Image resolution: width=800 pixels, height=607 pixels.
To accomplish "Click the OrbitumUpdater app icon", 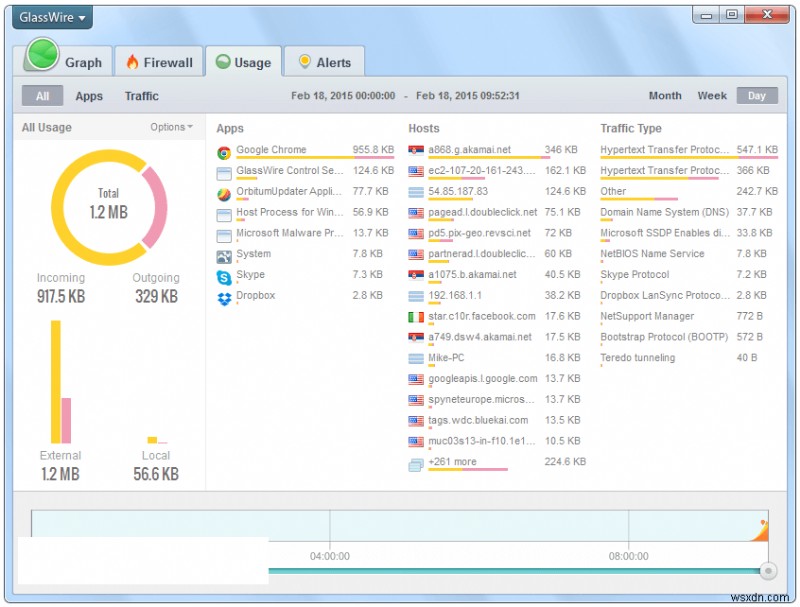I will tap(224, 194).
